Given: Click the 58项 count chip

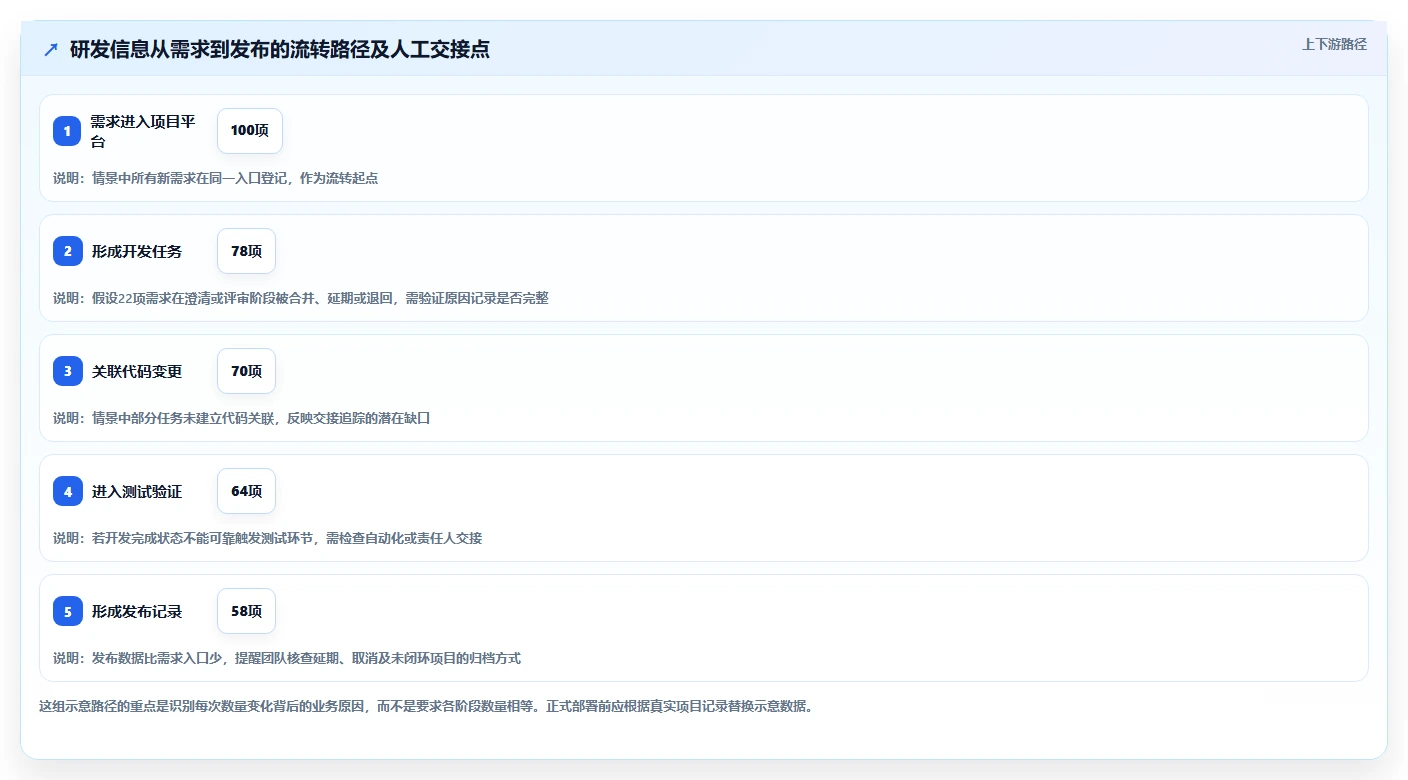Looking at the screenshot, I should pyautogui.click(x=246, y=611).
